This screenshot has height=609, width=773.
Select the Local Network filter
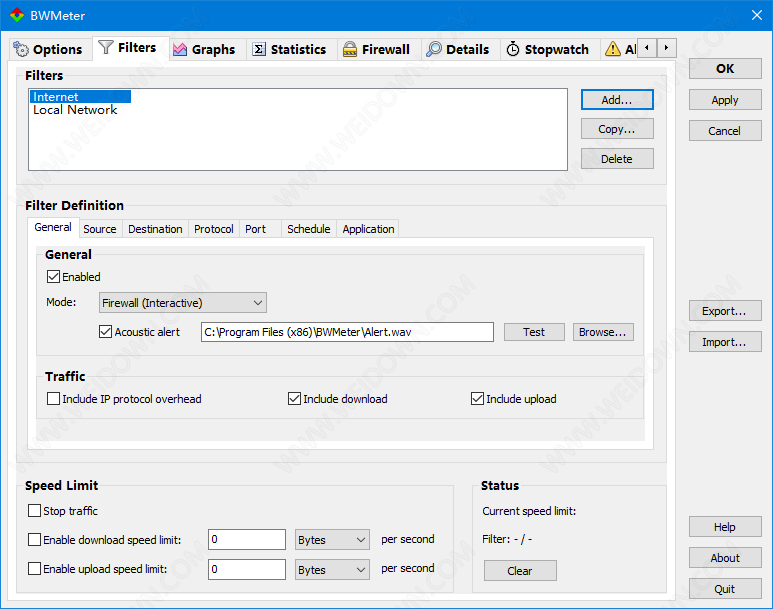point(75,110)
